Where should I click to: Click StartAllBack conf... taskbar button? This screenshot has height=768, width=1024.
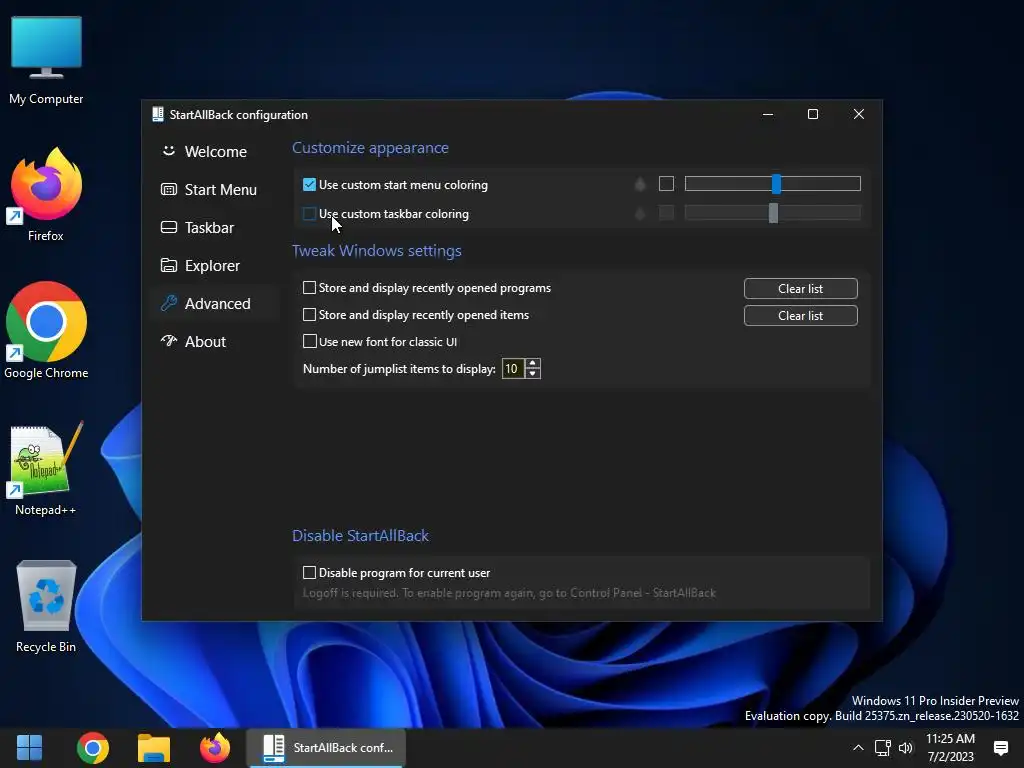(x=327, y=748)
